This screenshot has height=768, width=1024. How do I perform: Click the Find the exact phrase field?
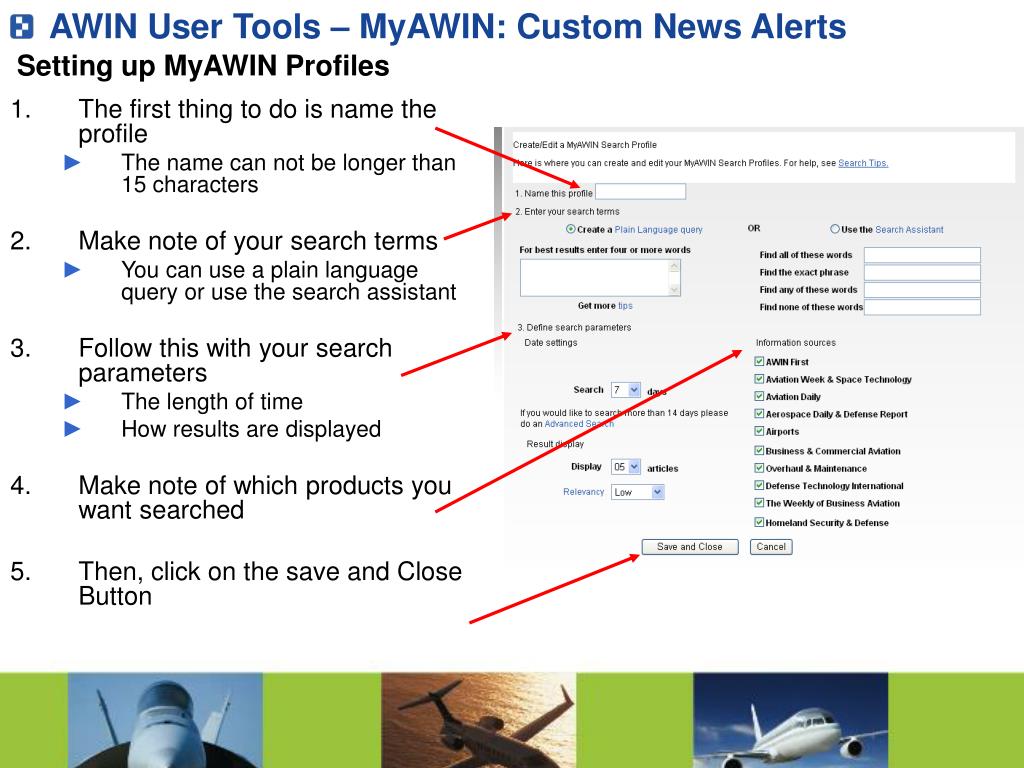[x=922, y=272]
